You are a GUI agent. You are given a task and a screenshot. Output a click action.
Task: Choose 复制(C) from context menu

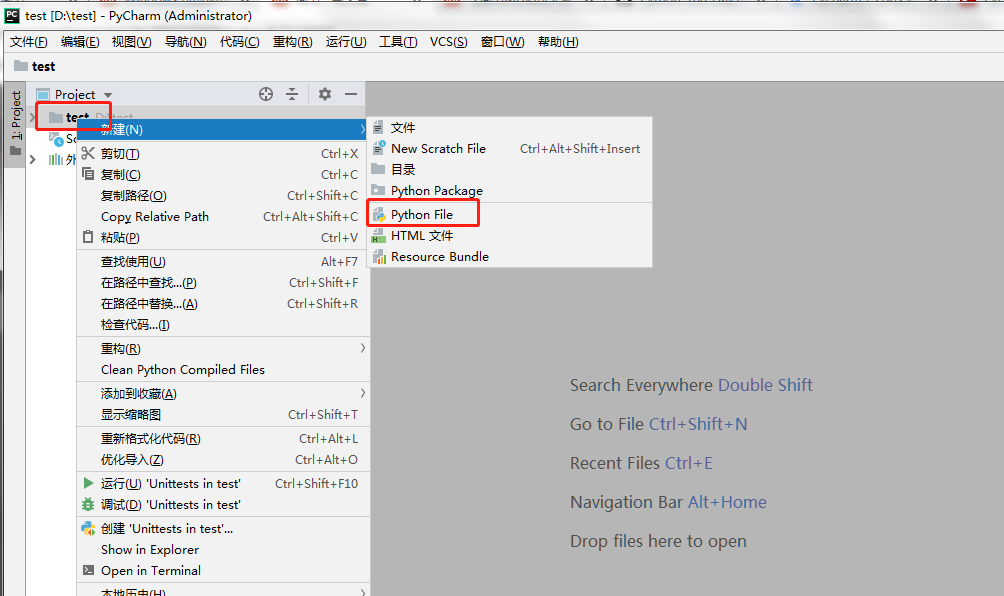[x=223, y=174]
